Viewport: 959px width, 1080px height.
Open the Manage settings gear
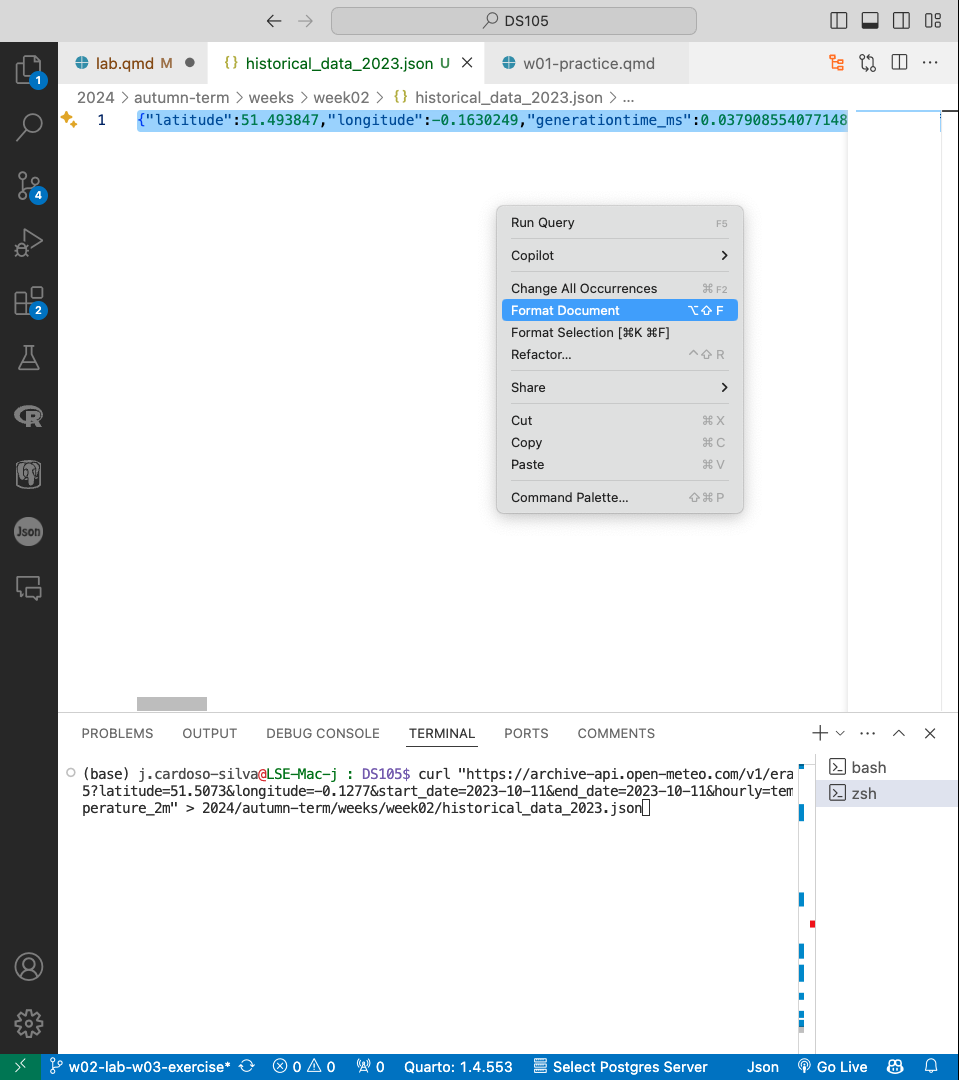pos(29,1024)
